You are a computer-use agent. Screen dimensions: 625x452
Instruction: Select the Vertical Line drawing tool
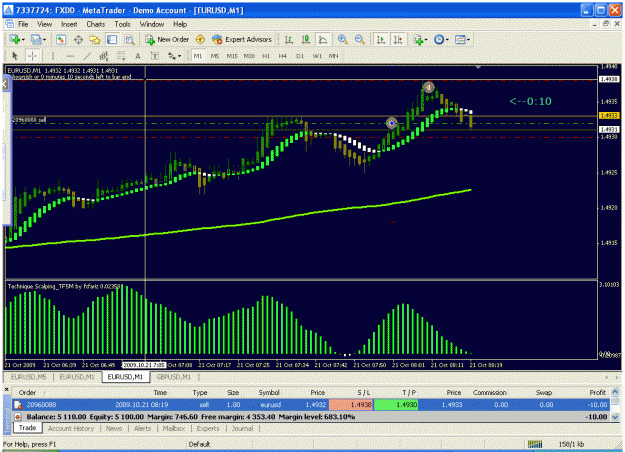(53, 56)
